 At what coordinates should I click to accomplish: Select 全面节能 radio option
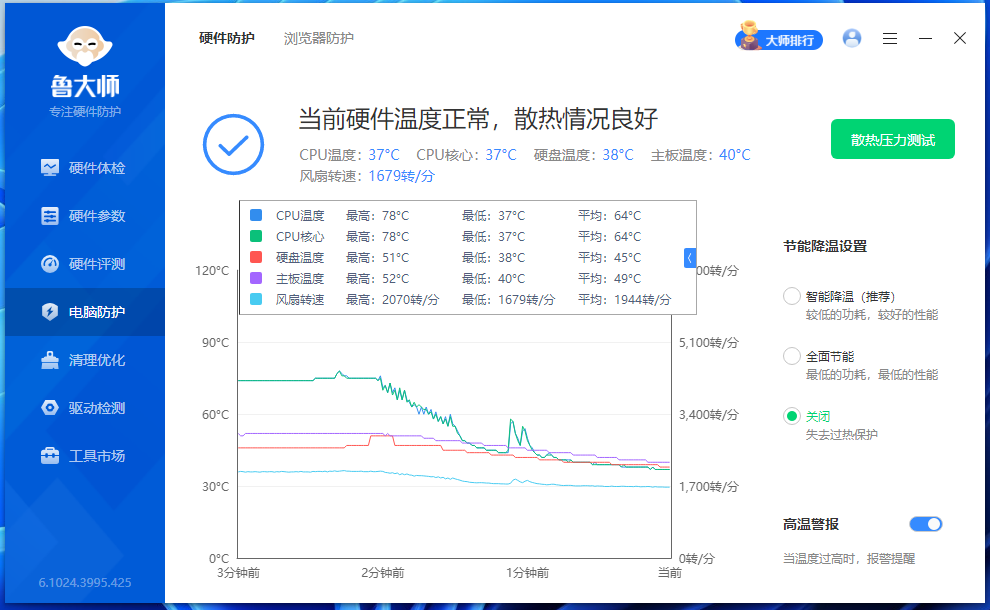pyautogui.click(x=792, y=356)
